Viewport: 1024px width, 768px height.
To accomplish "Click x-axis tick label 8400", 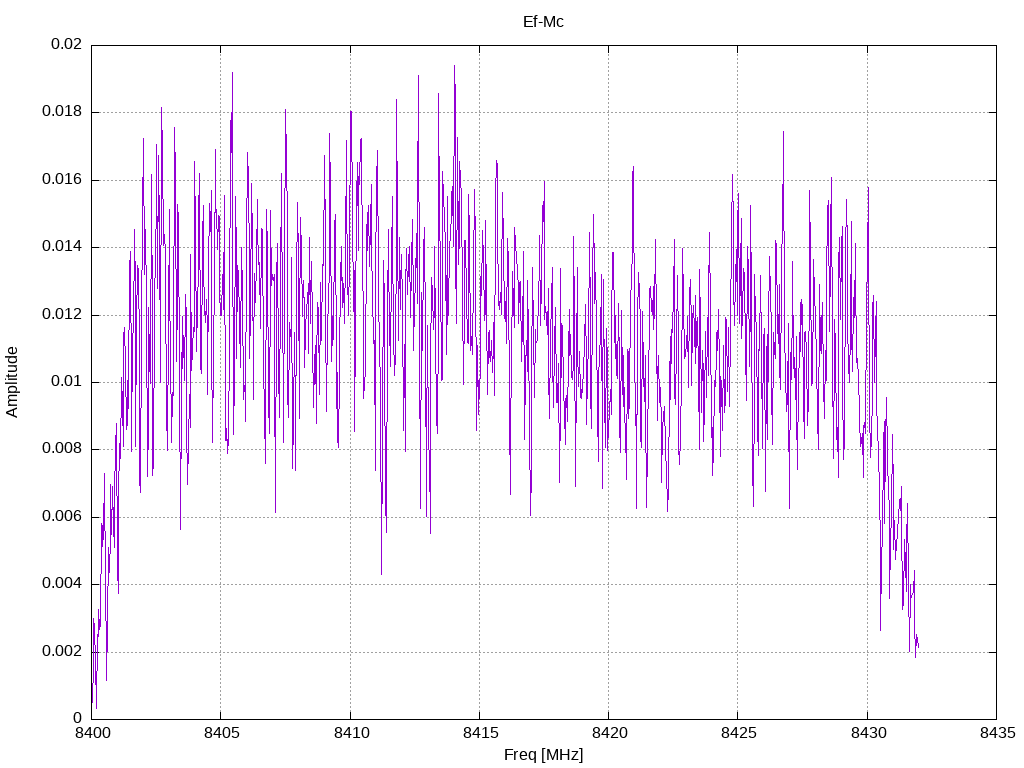I will pos(92,733).
